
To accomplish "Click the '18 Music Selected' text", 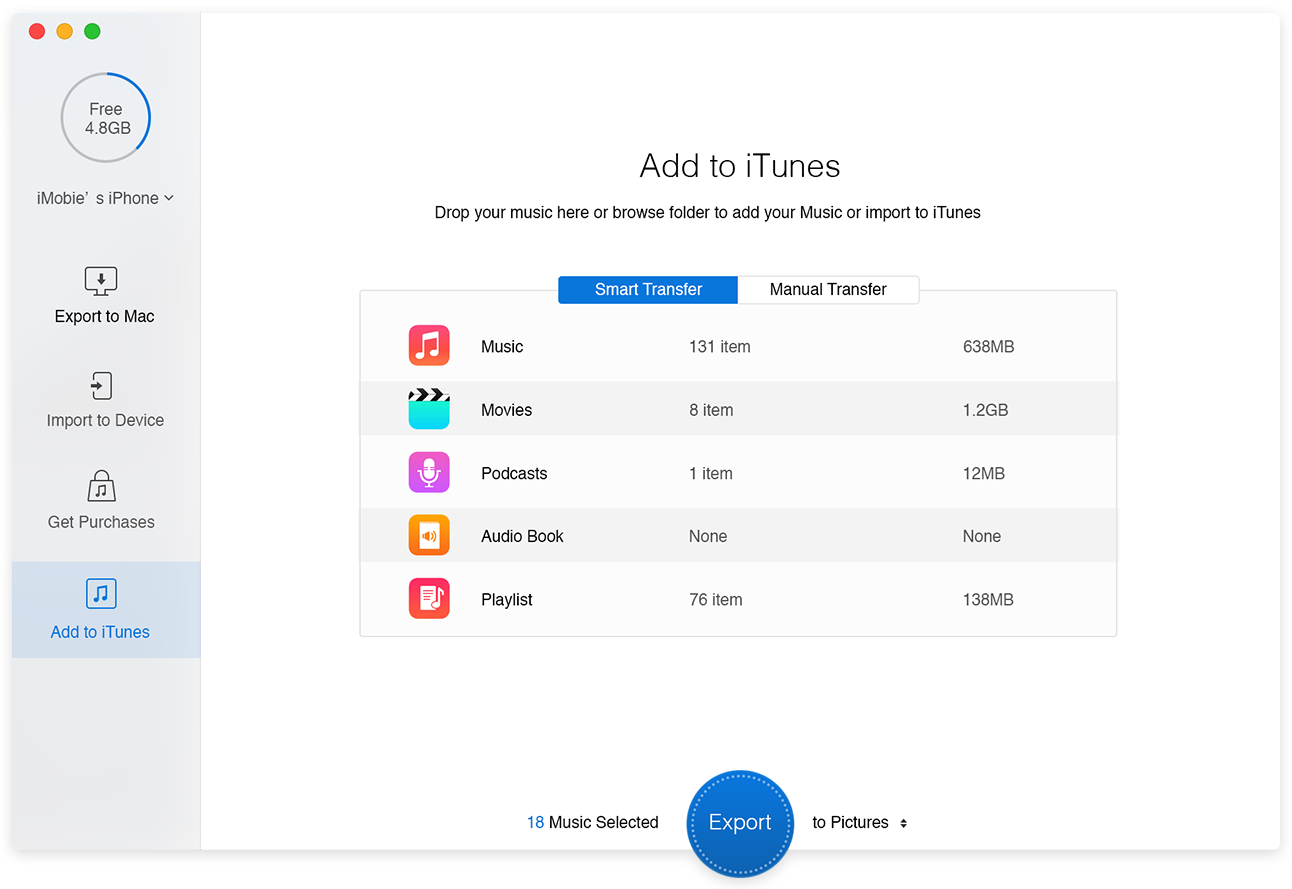I will click(x=593, y=822).
